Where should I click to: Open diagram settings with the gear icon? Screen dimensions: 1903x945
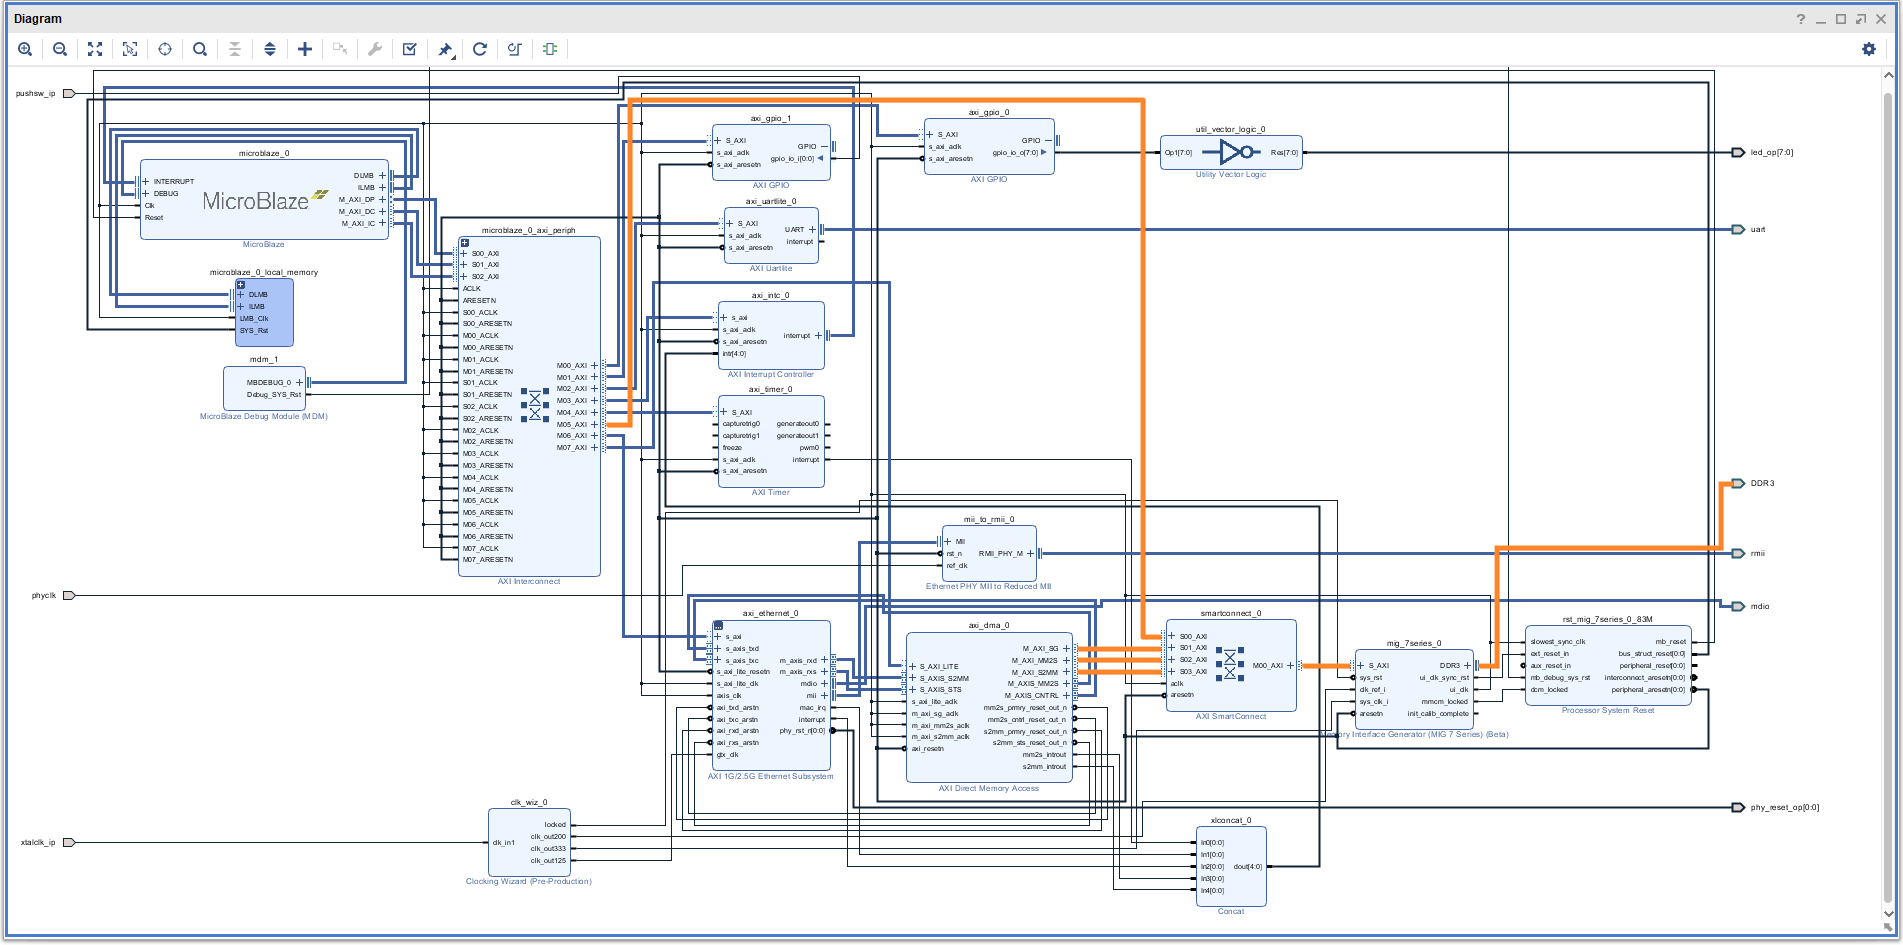tap(1868, 49)
